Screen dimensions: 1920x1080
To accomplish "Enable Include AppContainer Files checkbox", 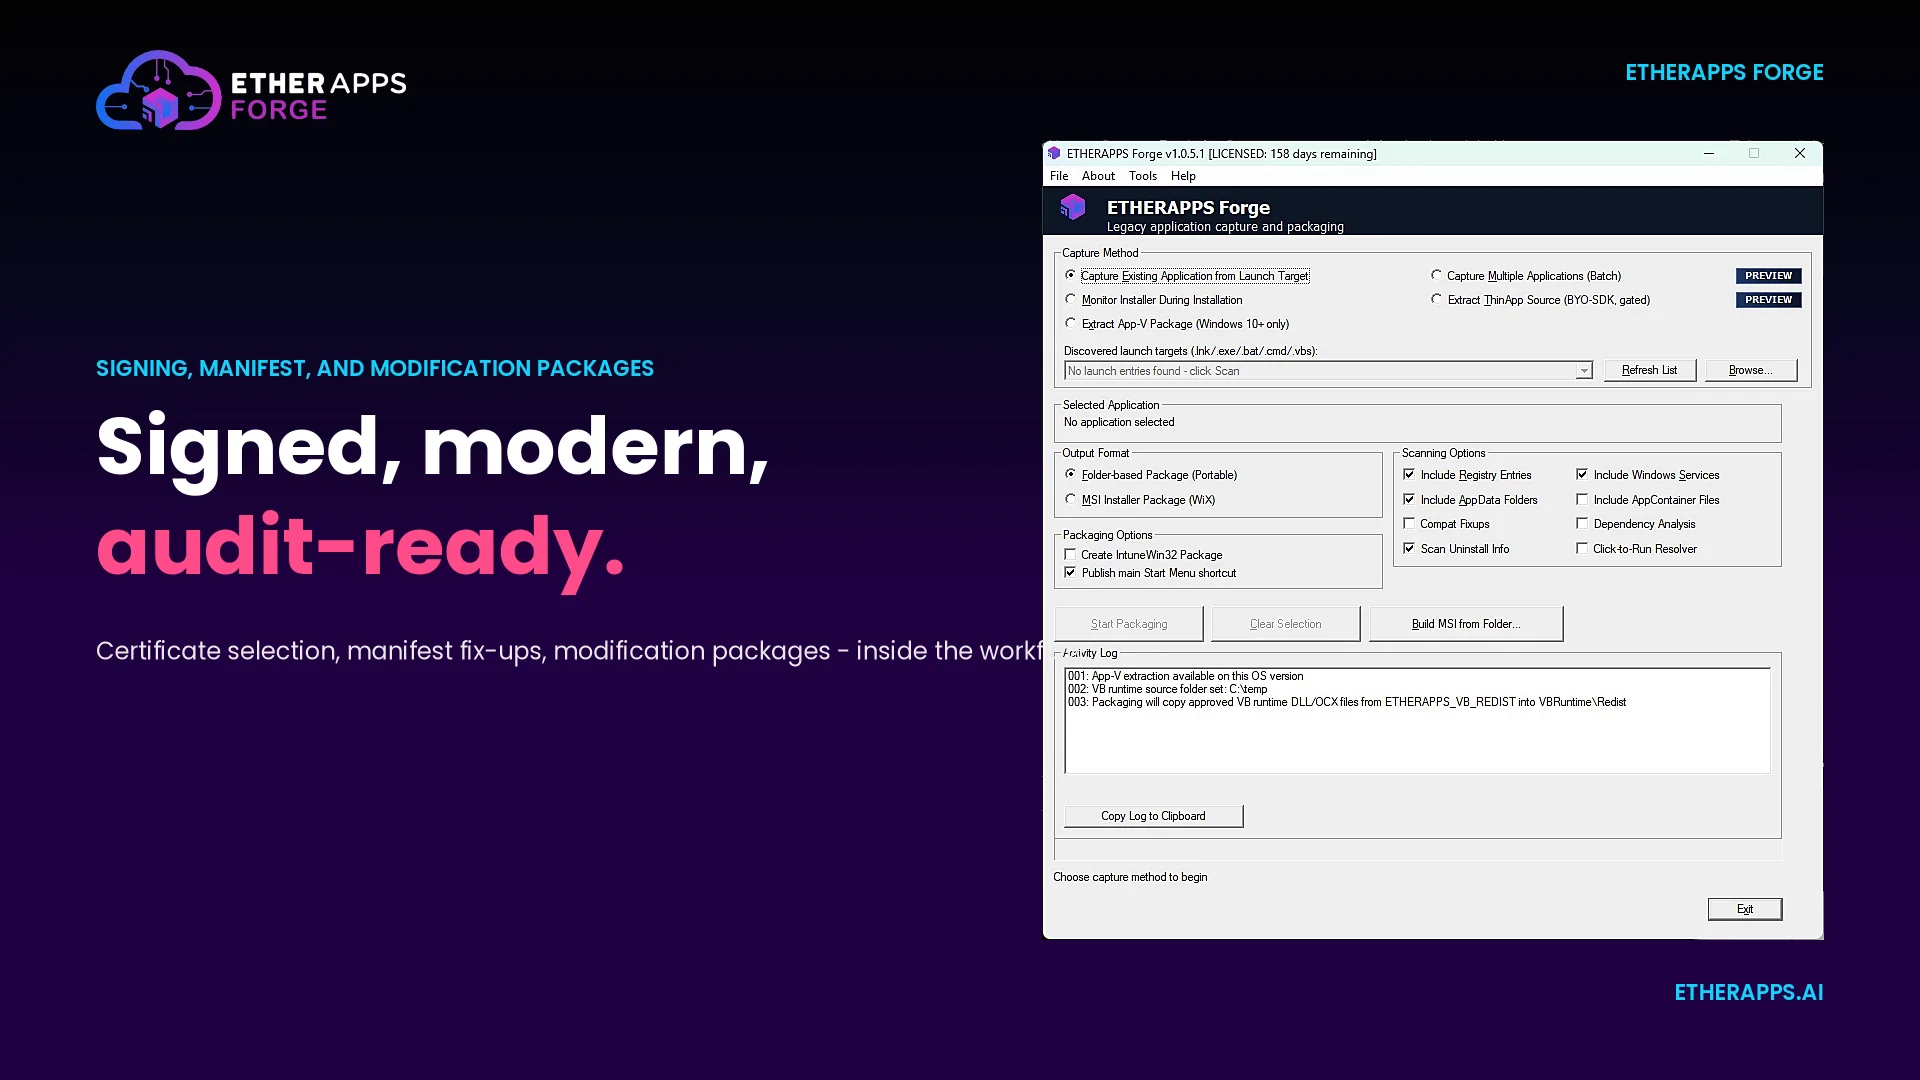I will pos(1582,499).
